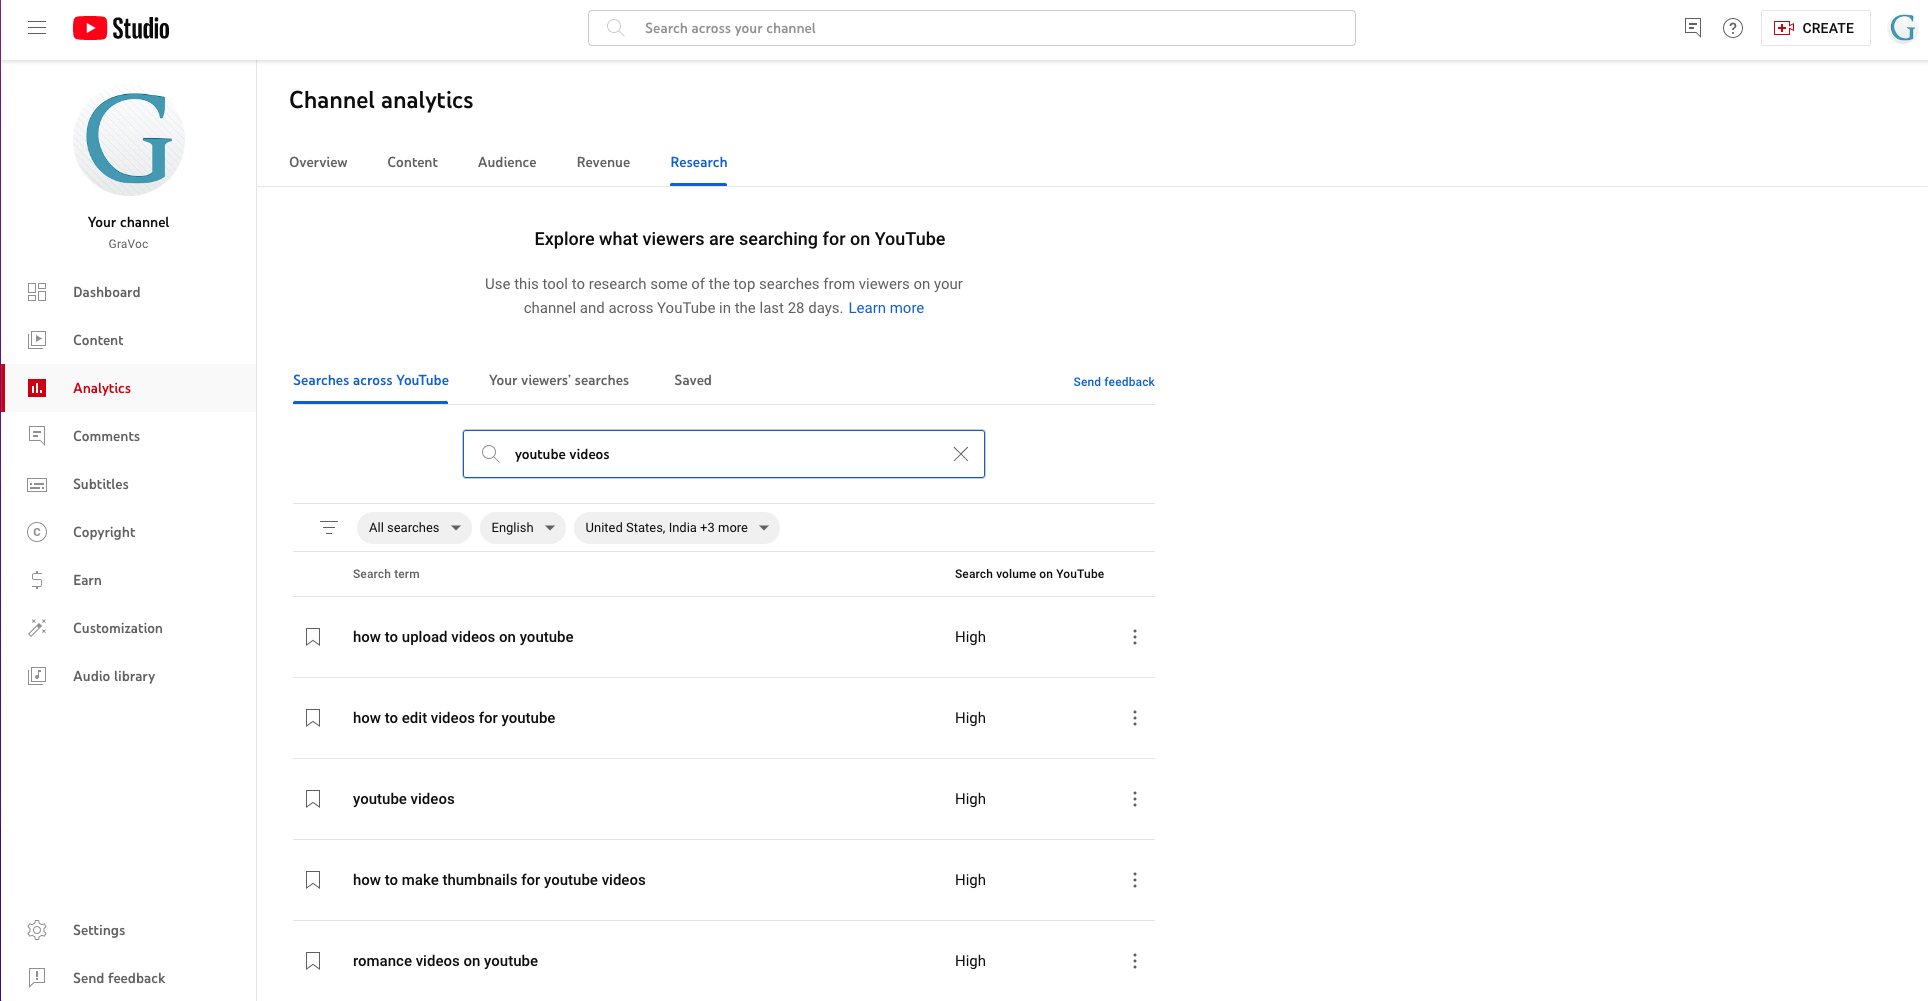Bookmark 'romance videos on youtube'
This screenshot has width=1928, height=1001.
[313, 961]
